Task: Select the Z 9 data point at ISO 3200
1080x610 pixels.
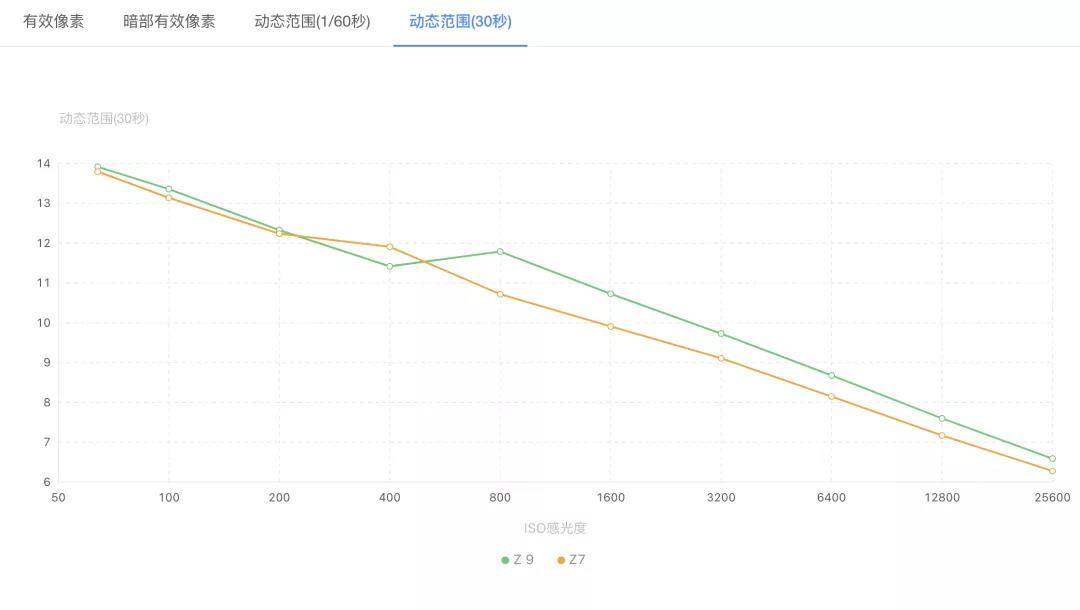Action: click(721, 333)
